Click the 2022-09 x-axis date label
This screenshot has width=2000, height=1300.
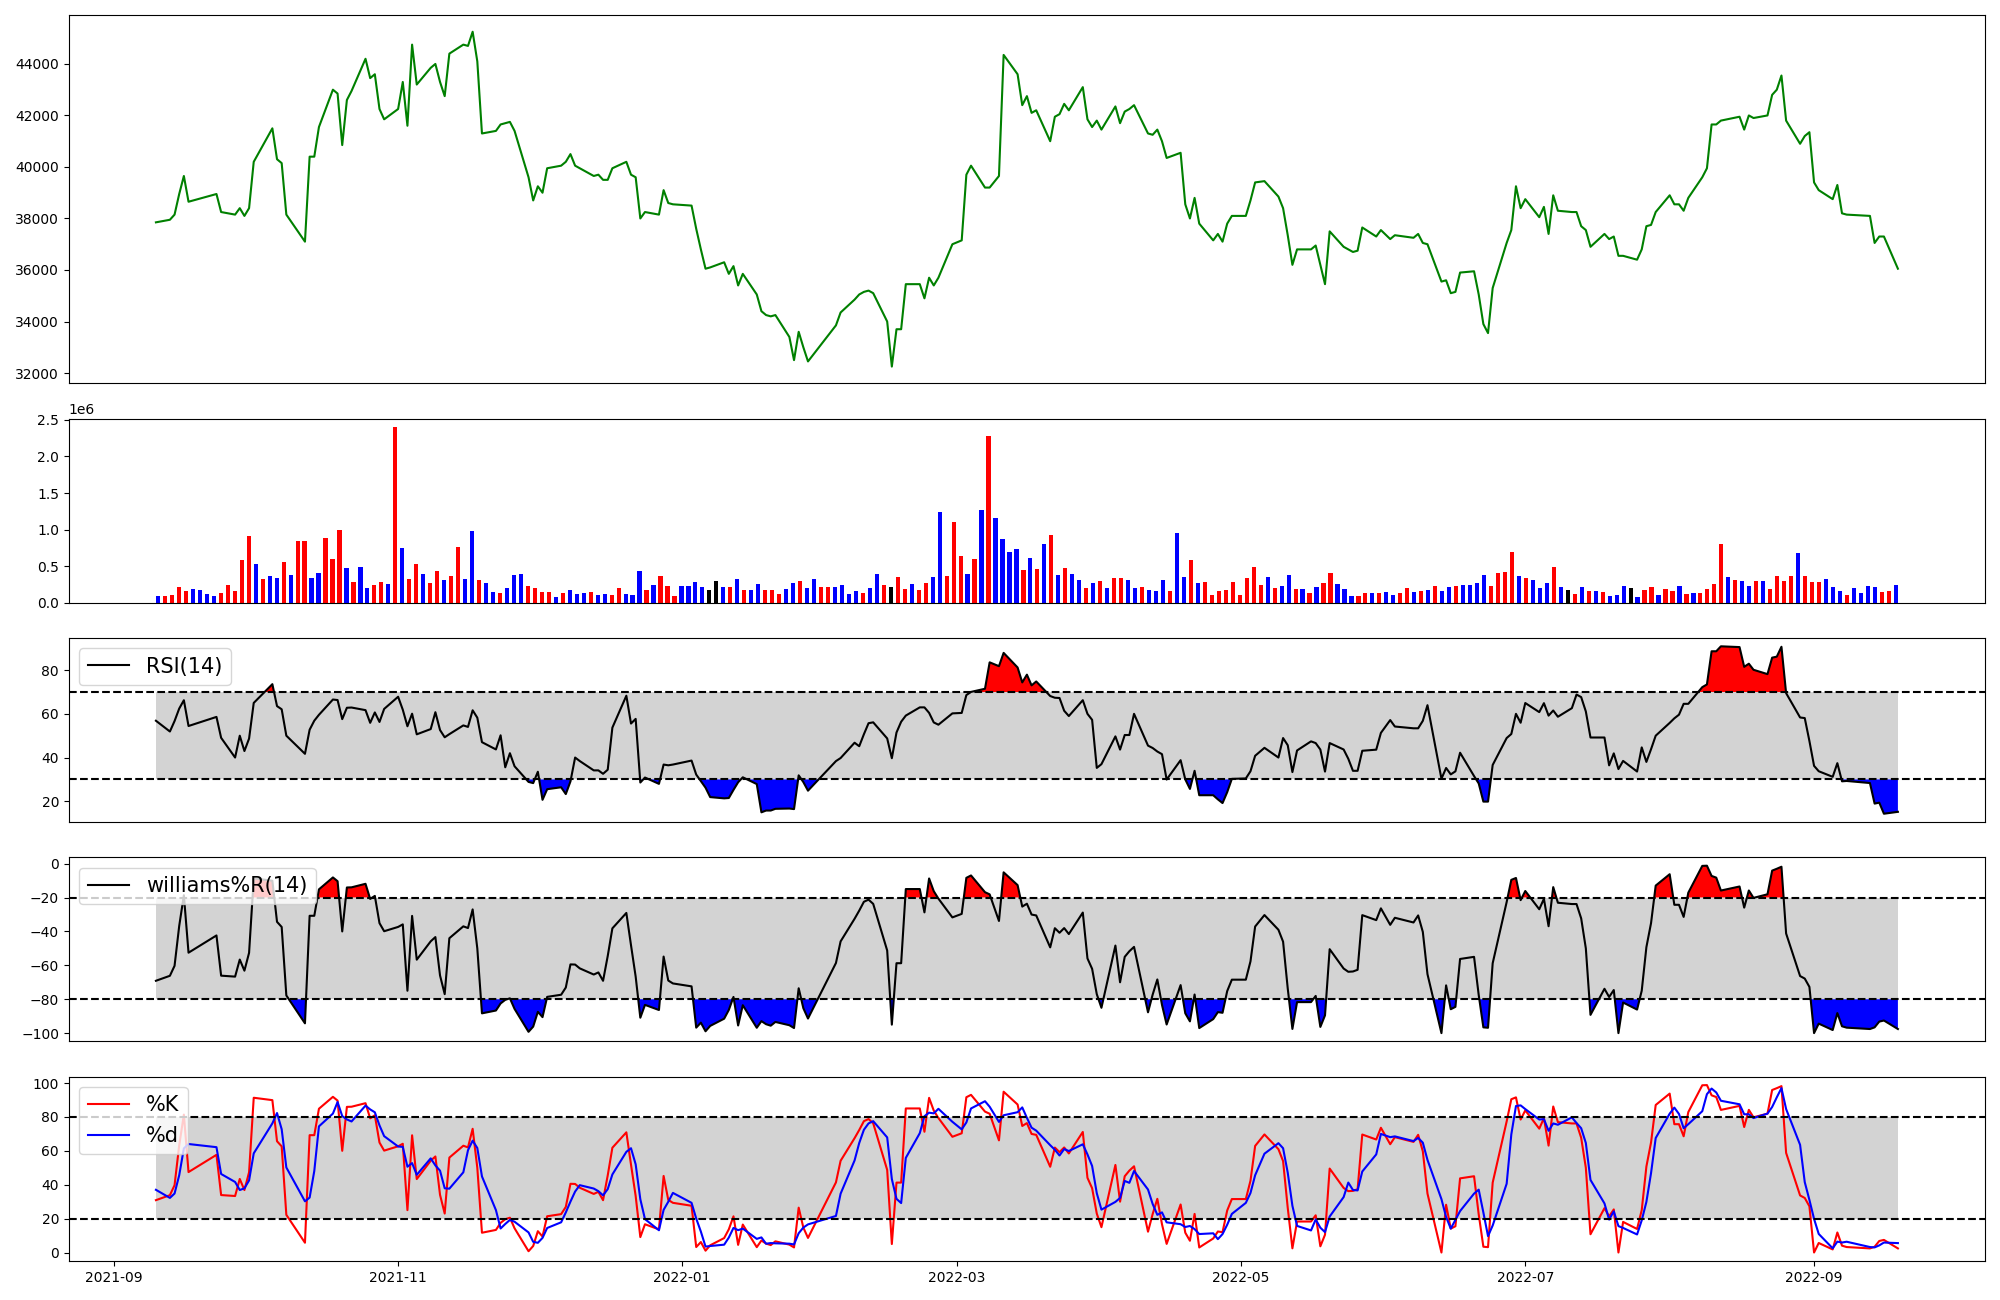coord(1813,1277)
